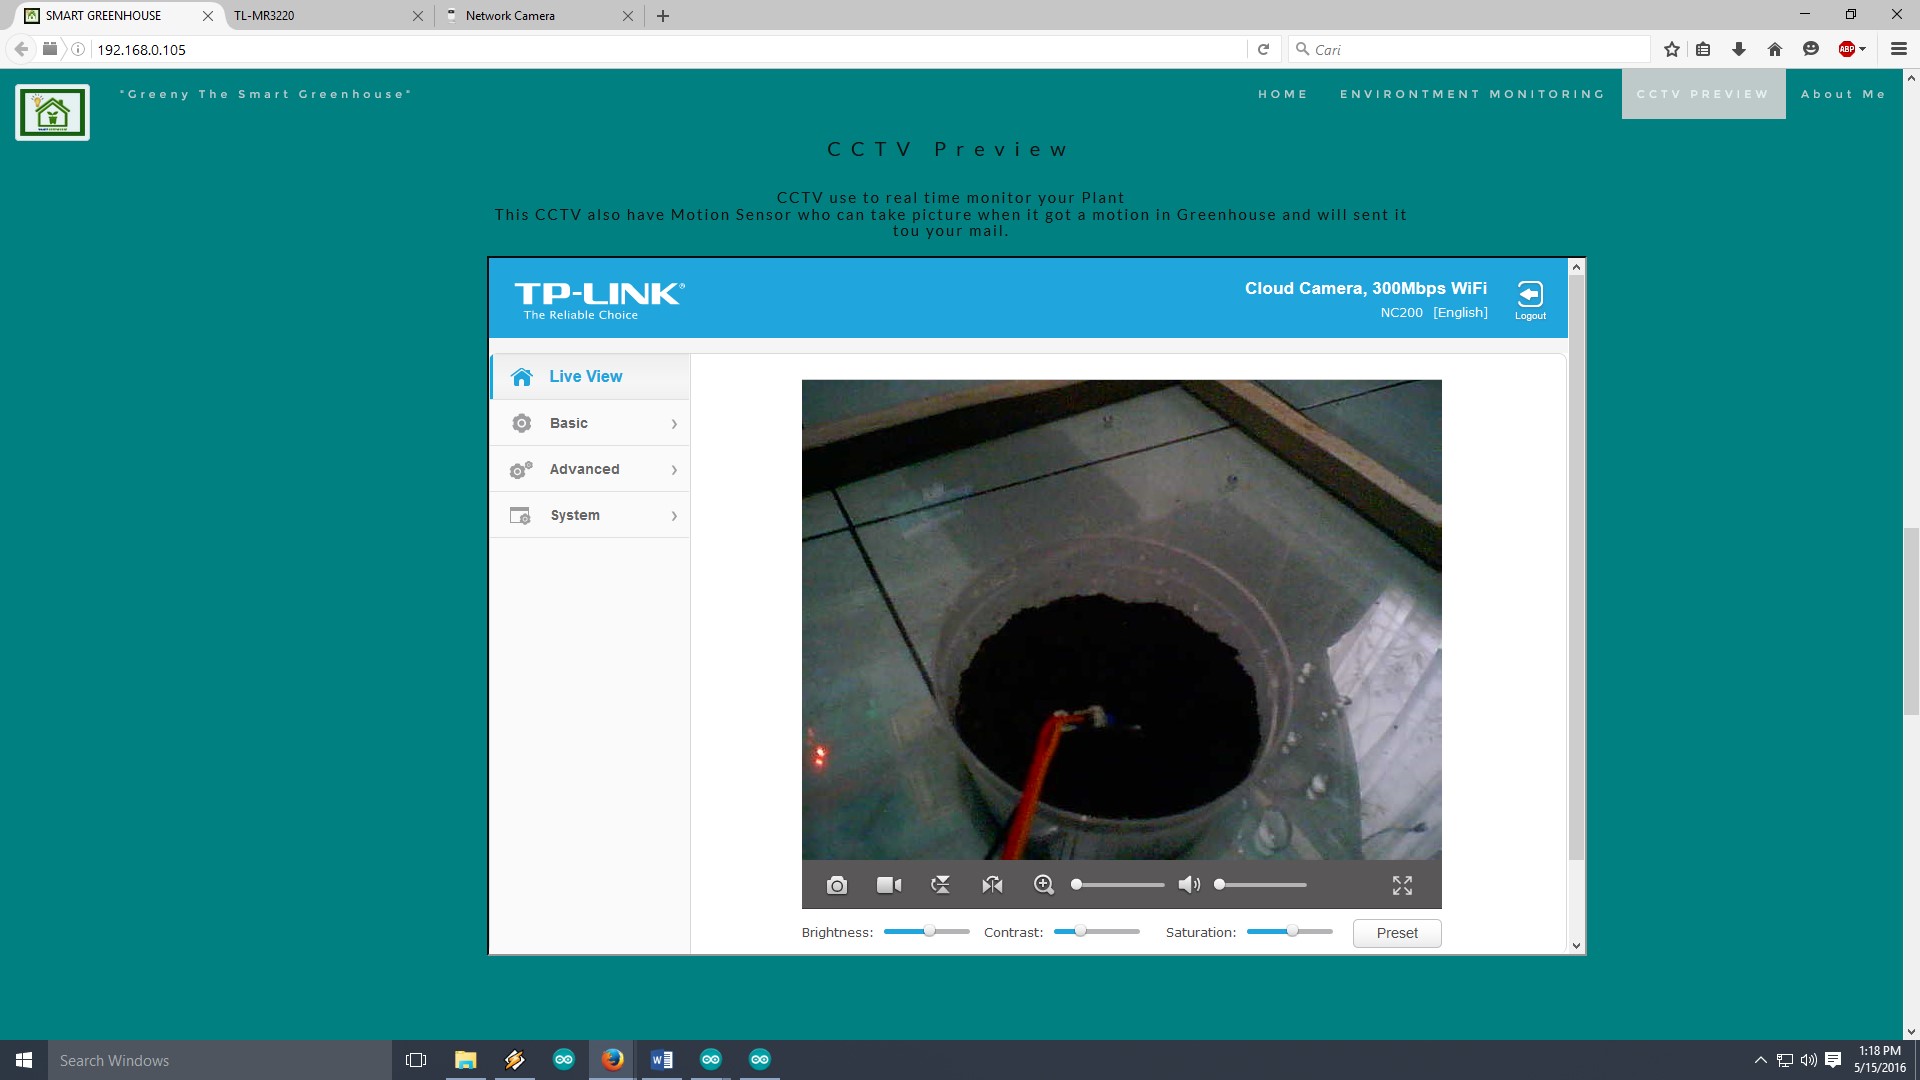Open File Explorer from the taskbar

point(465,1060)
